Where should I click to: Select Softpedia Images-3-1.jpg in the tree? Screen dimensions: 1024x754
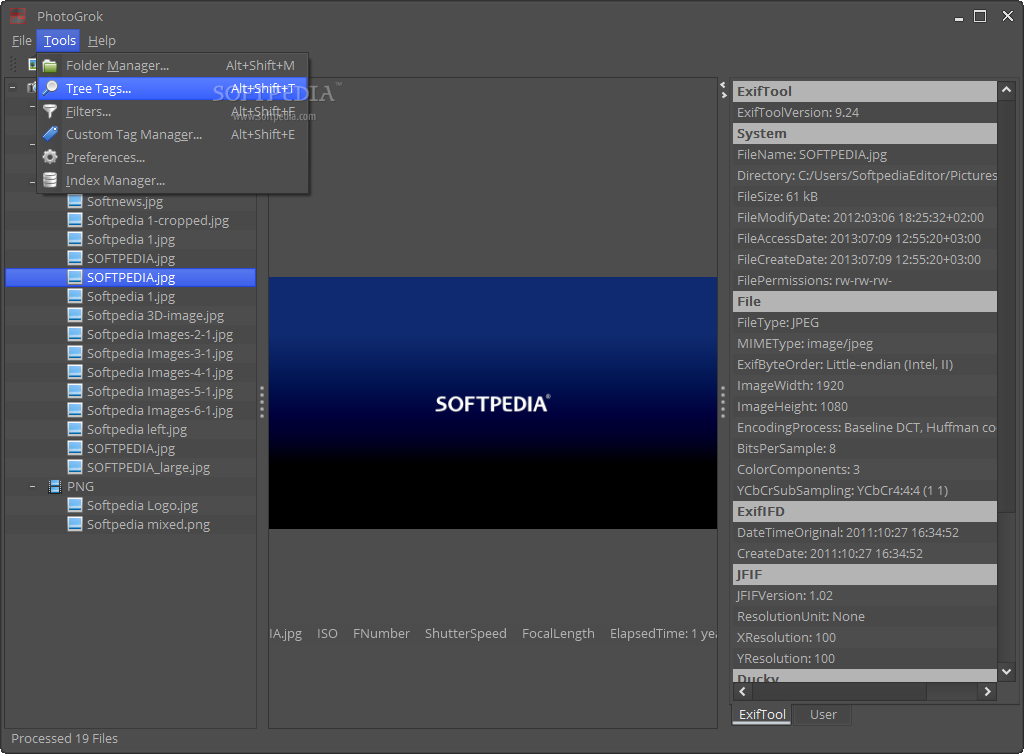[x=160, y=354]
